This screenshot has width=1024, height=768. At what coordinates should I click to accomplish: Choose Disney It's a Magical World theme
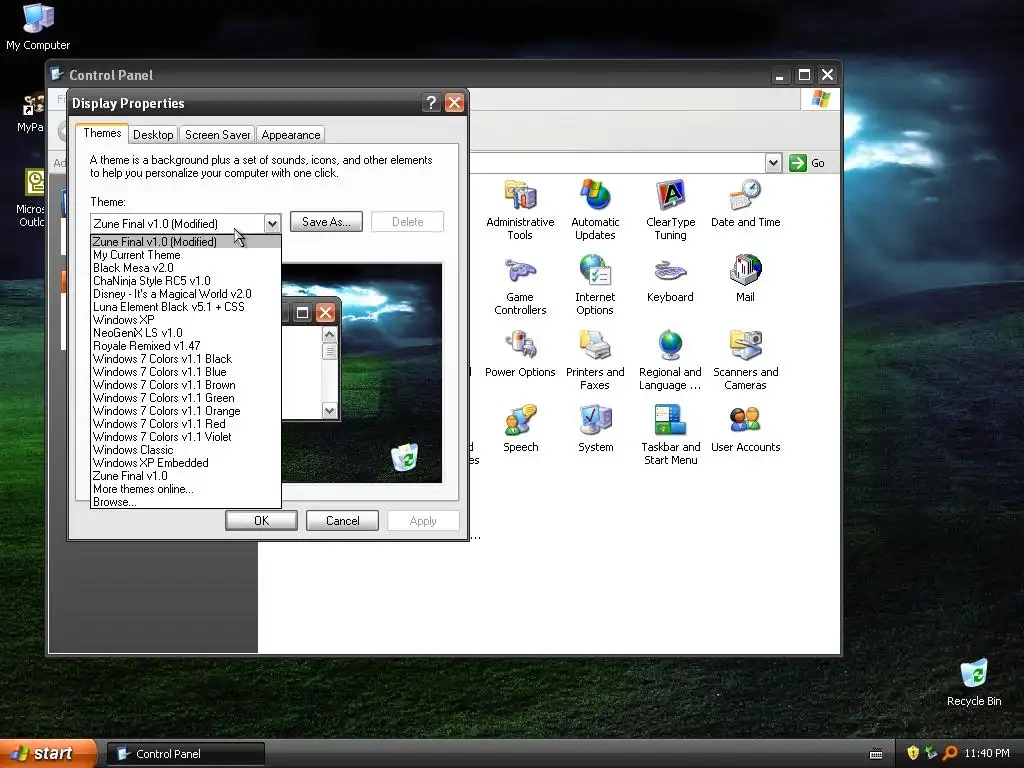[186, 294]
